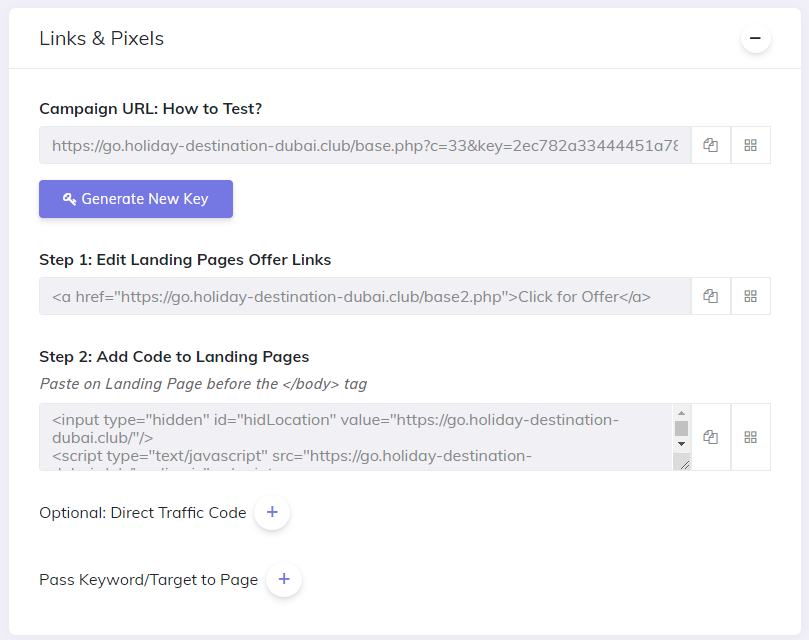This screenshot has height=640, width=809.
Task: Copy the Campaign URL to clipboard
Action: 710,146
